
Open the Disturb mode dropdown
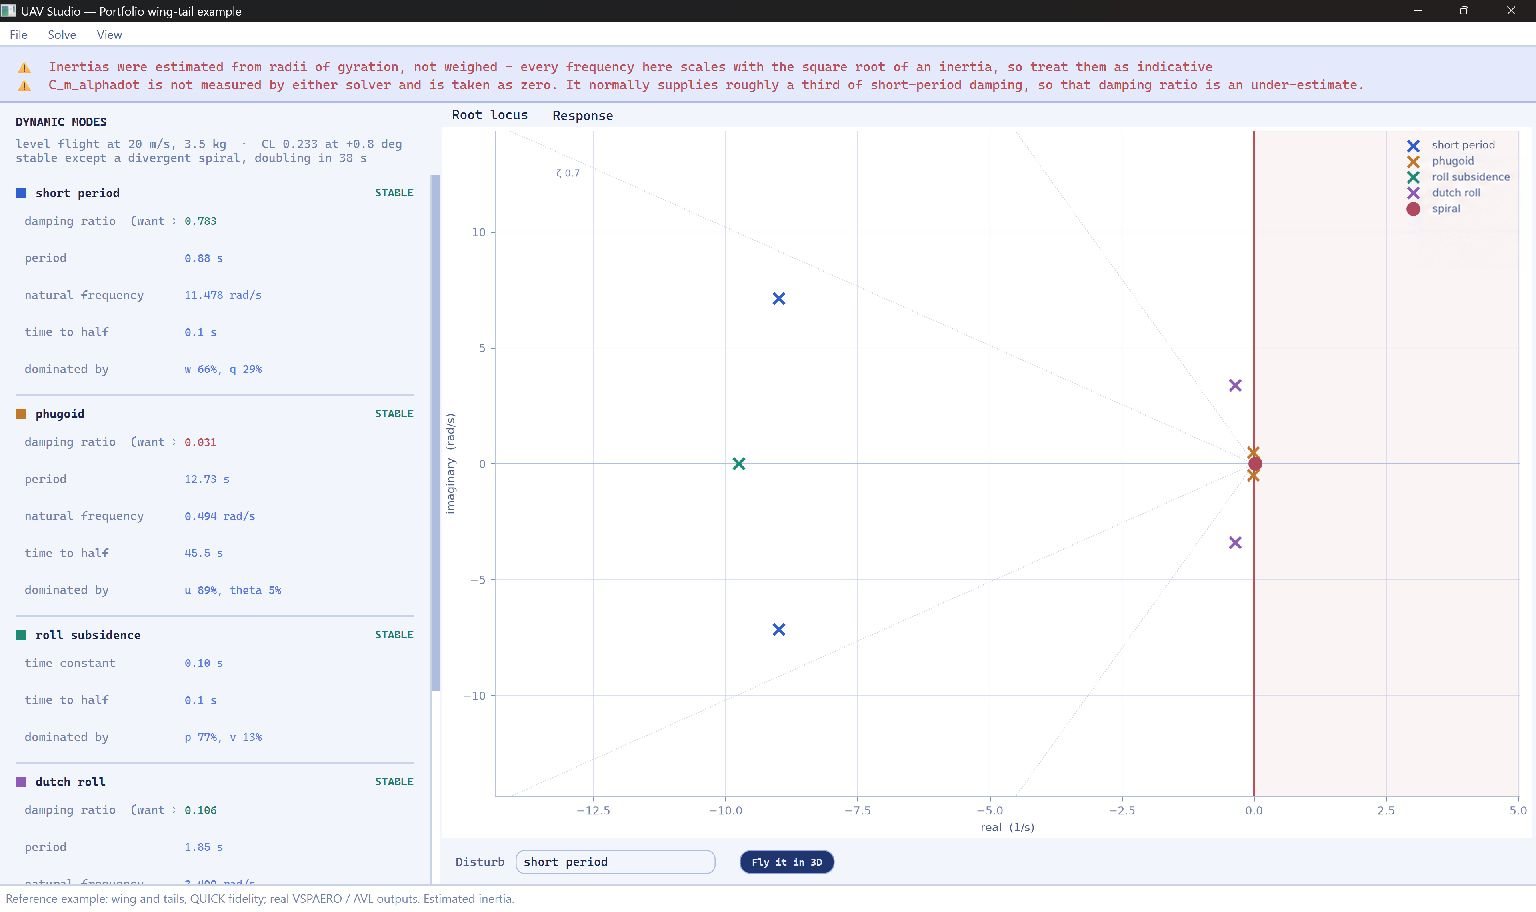click(x=615, y=862)
